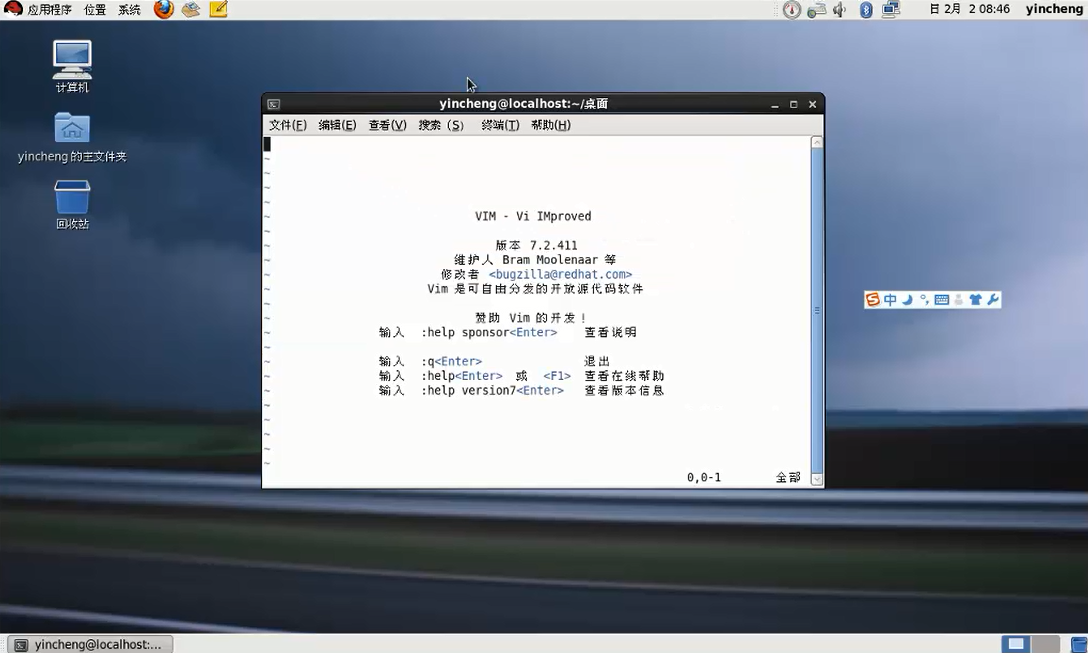The width and height of the screenshot is (1088, 653).
Task: Open the volume speaker icon
Action: click(840, 9)
